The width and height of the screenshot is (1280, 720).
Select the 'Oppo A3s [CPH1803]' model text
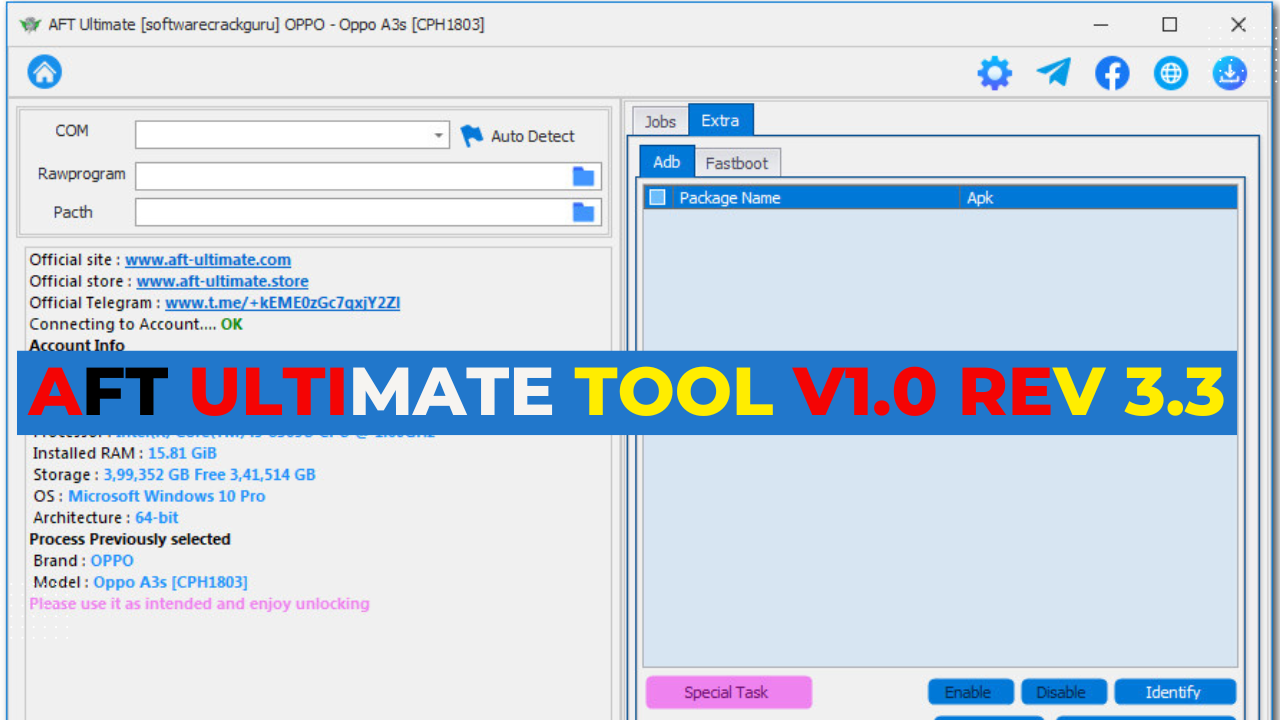click(x=170, y=582)
